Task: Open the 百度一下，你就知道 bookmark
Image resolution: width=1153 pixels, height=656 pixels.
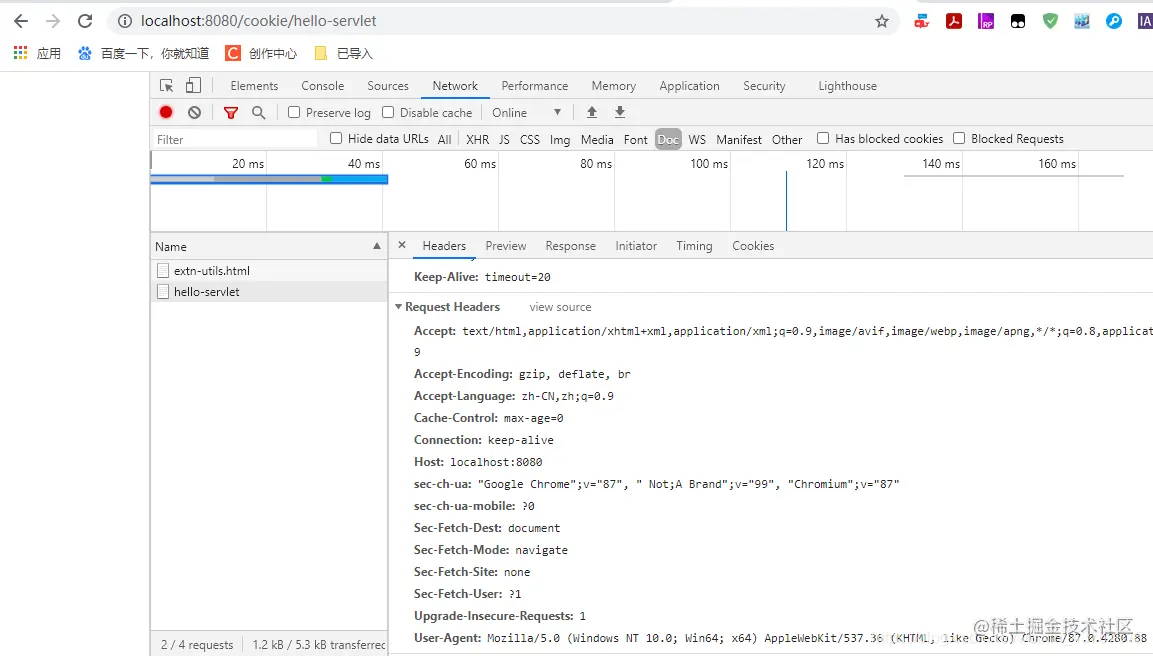Action: (x=143, y=53)
